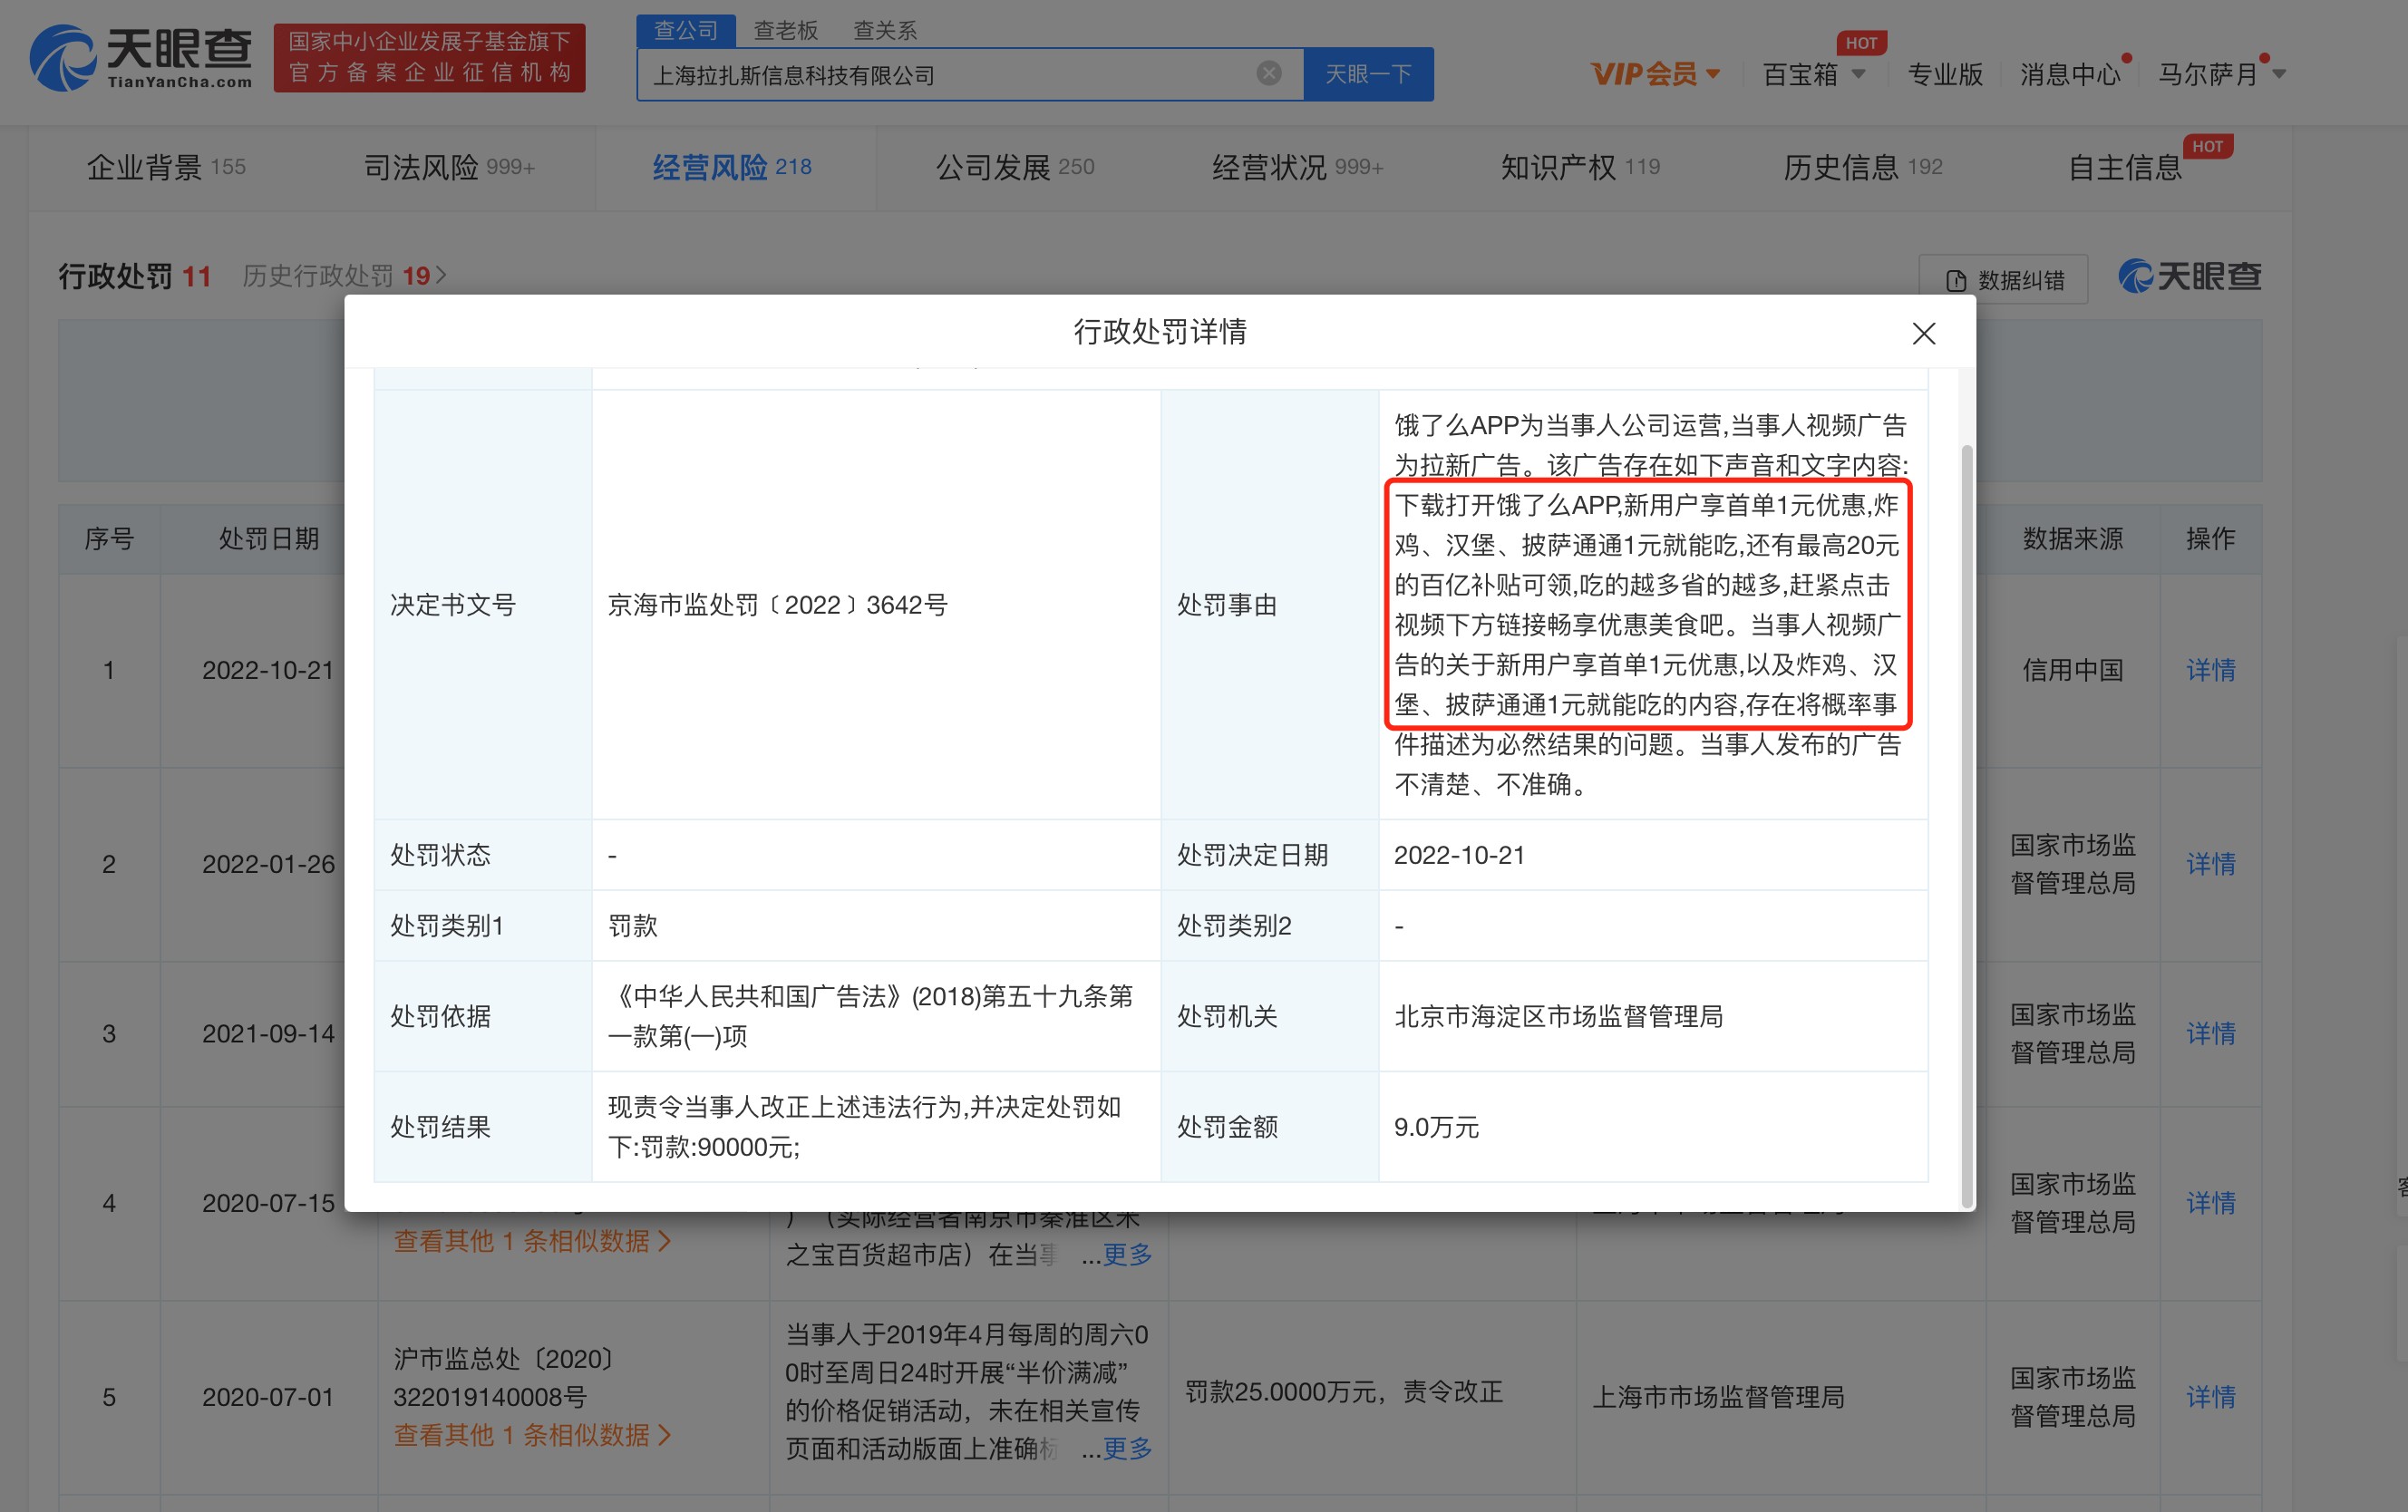
Task: Click 查看其他 1 条相似数据 in row 4
Action: (532, 1242)
